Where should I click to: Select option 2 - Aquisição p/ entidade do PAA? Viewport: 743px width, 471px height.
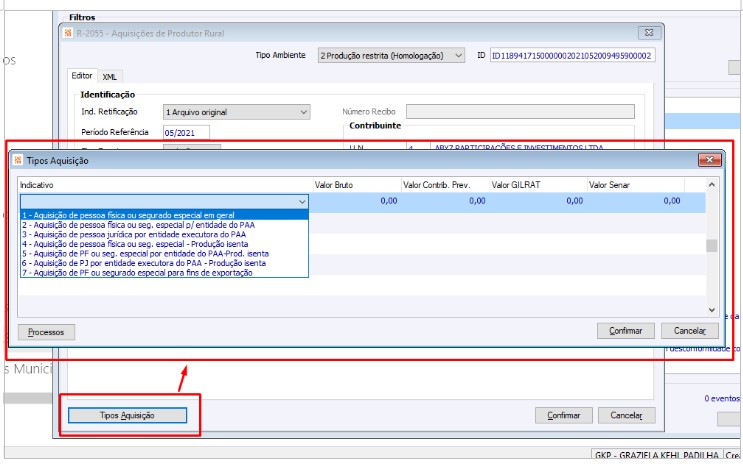pyautogui.click(x=164, y=225)
